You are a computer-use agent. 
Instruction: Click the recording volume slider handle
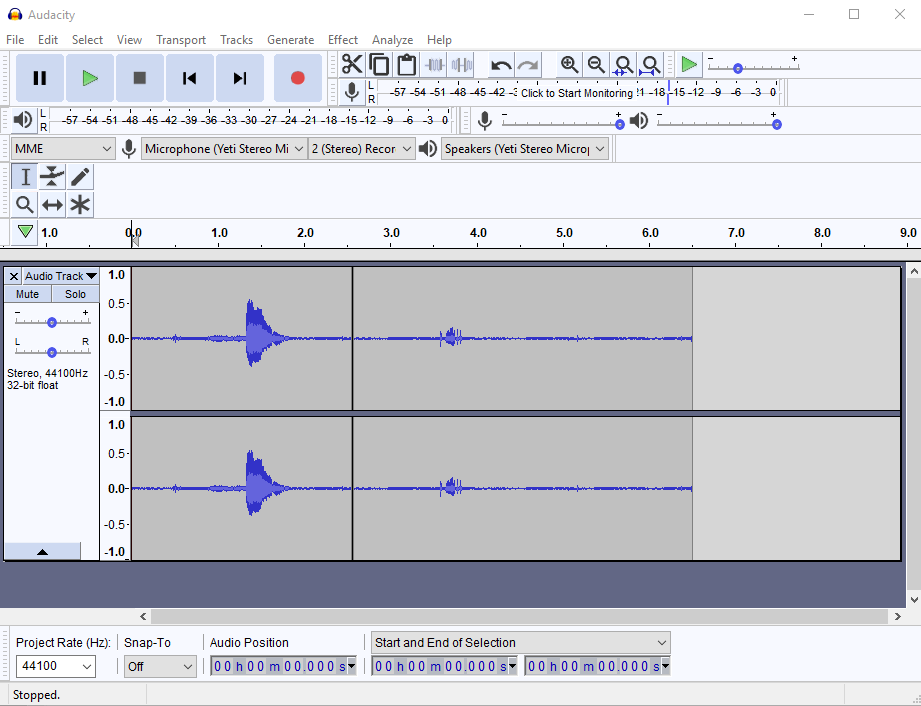pyautogui.click(x=620, y=124)
